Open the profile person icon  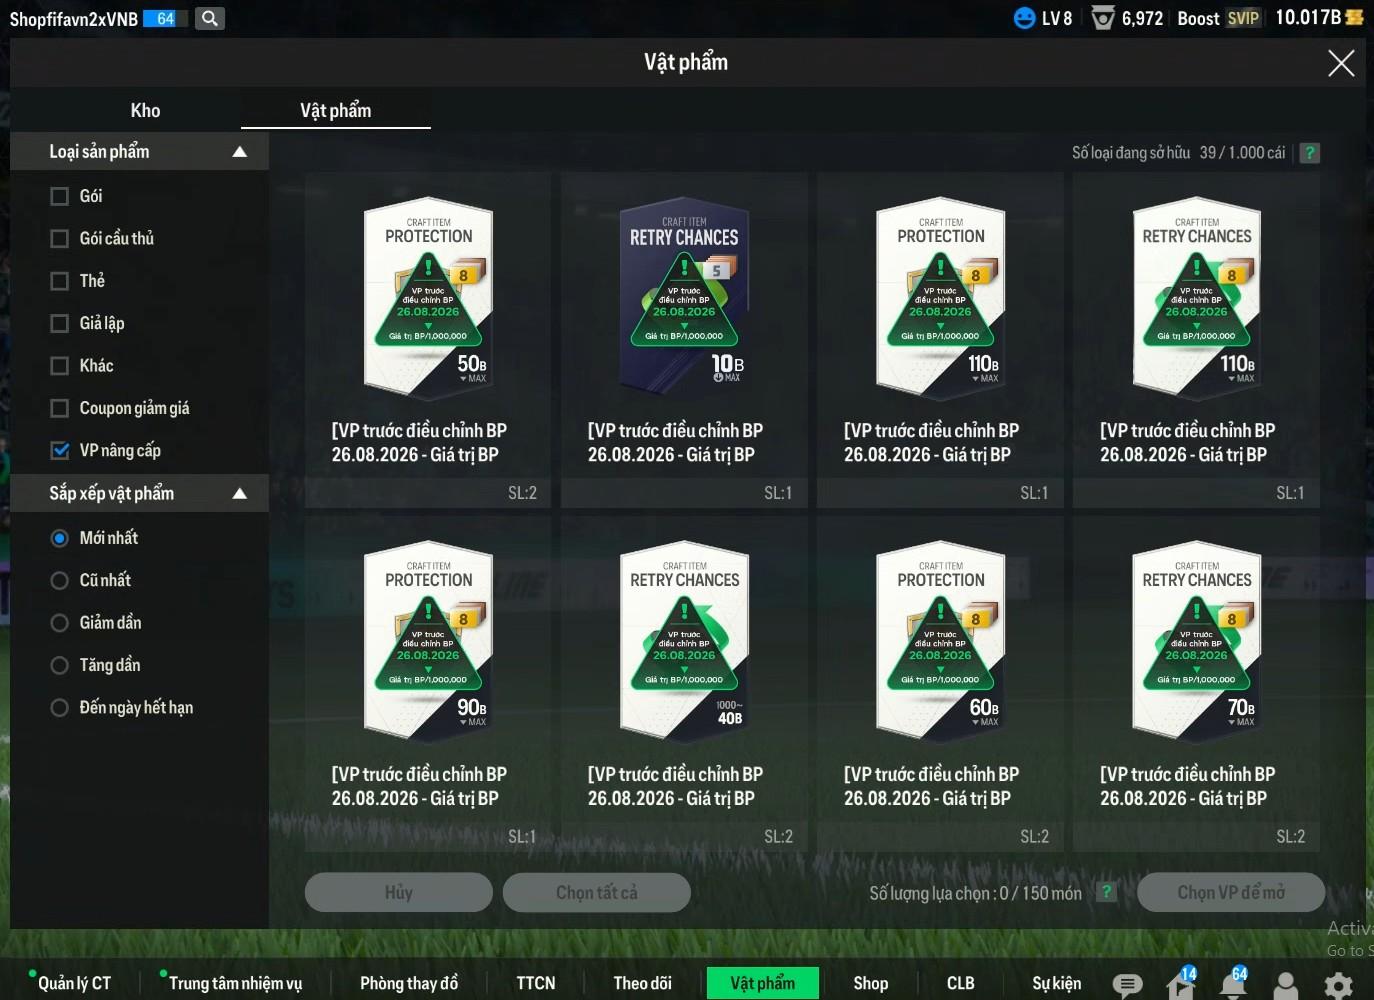click(1286, 986)
